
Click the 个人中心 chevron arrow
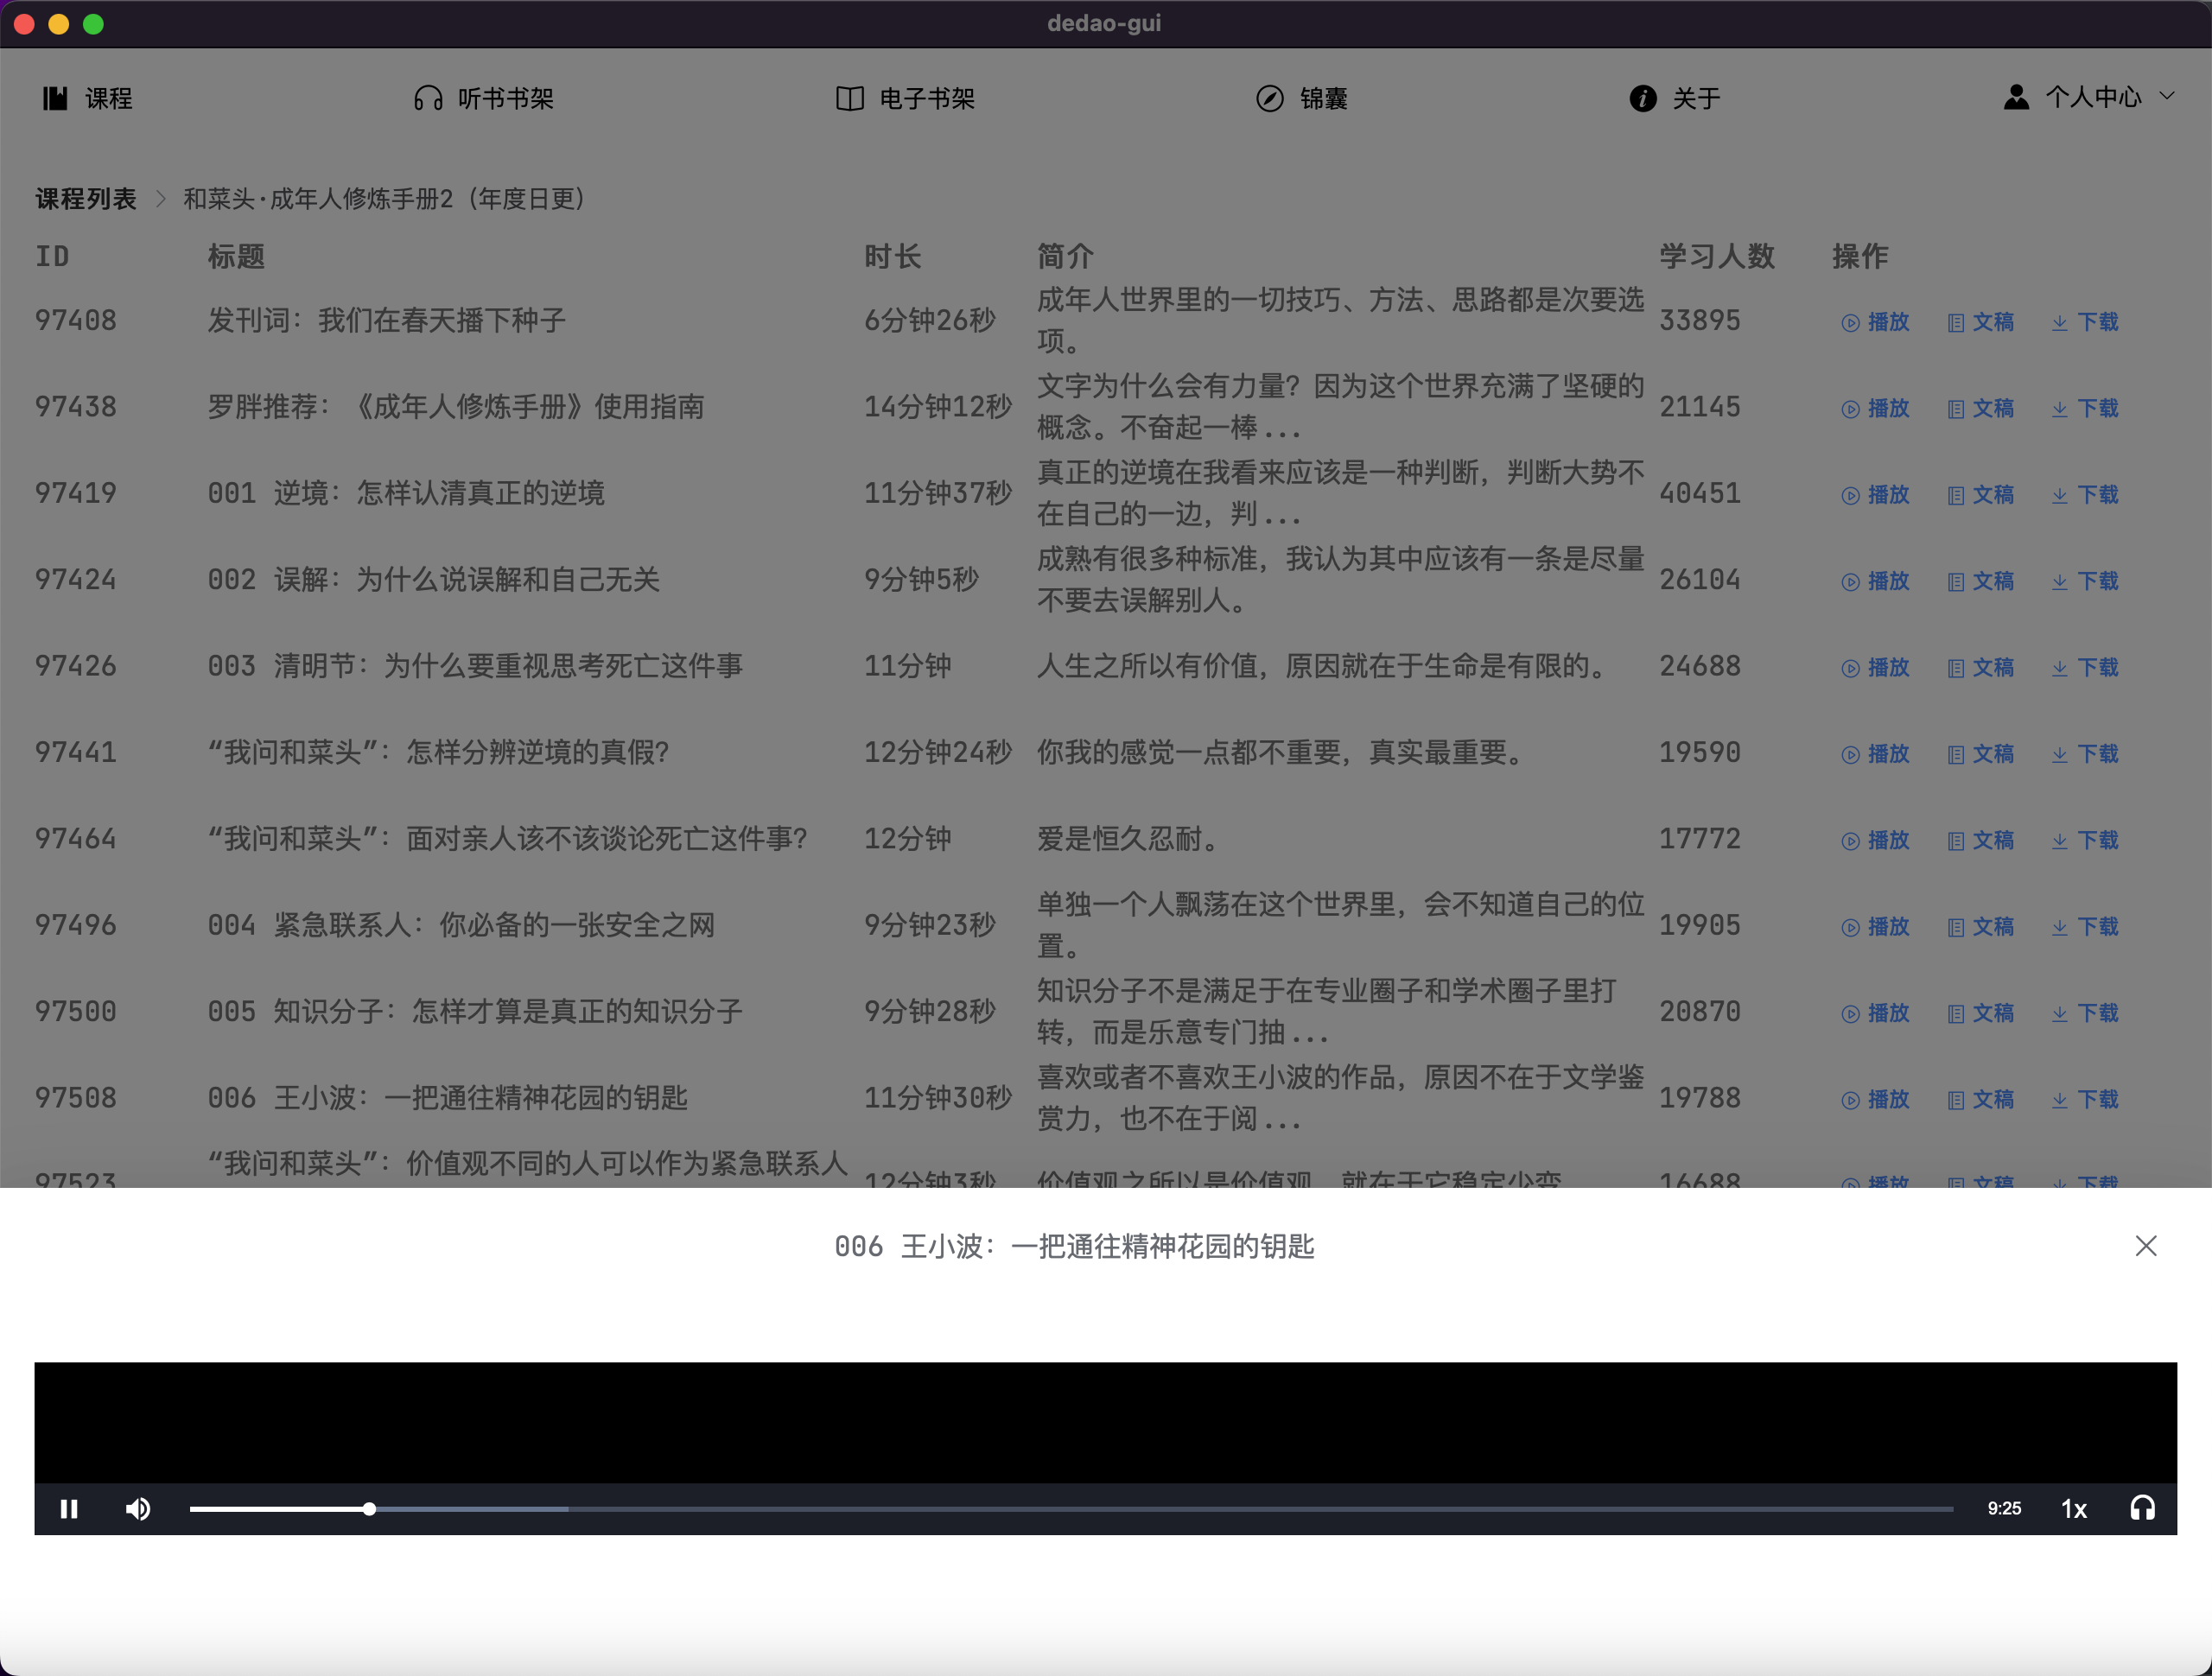pyautogui.click(x=2167, y=96)
